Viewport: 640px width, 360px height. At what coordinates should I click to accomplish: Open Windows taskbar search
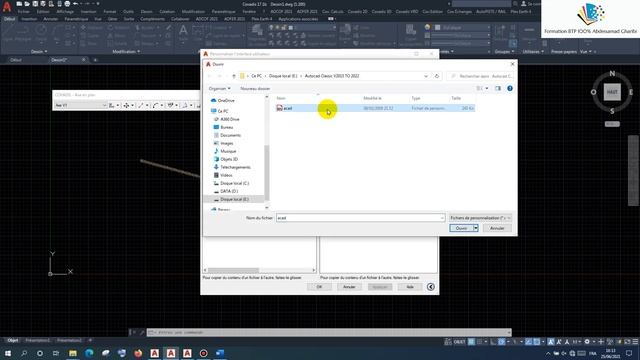pyautogui.click(x=24, y=353)
